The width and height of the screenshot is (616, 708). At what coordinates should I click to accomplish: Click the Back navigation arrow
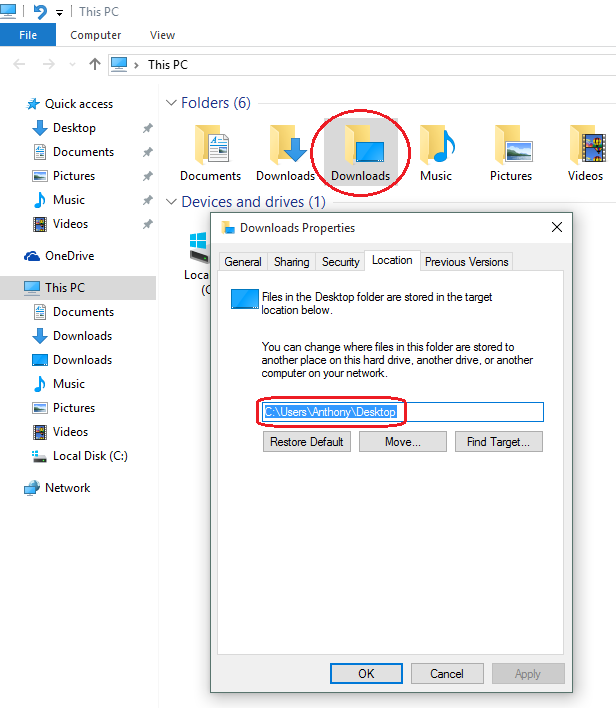pyautogui.click(x=19, y=65)
